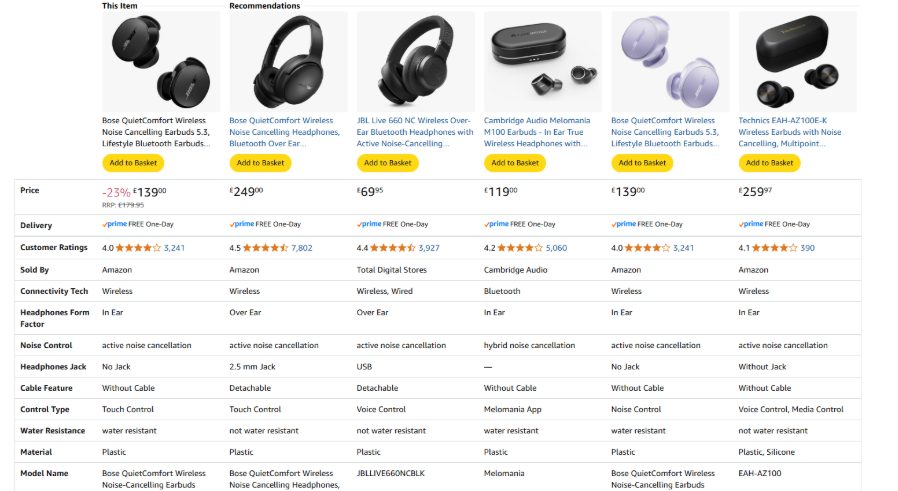Open the JBL Live 660 NC title link

point(415,132)
